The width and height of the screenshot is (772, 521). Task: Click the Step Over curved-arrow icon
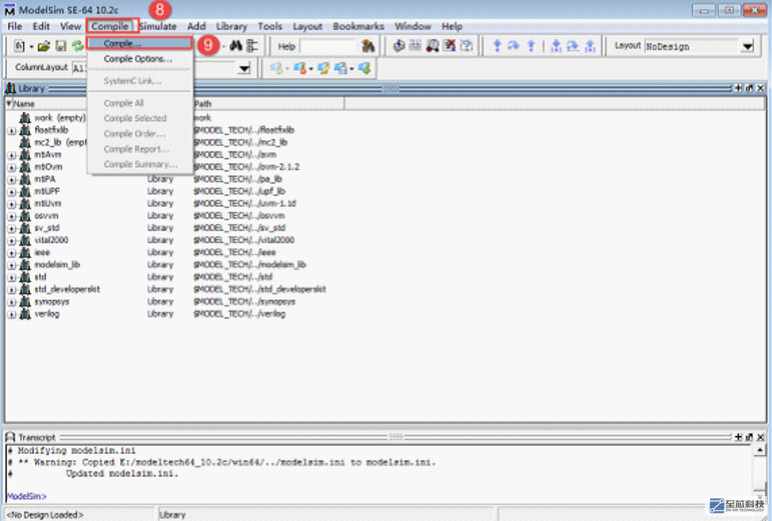[x=514, y=46]
